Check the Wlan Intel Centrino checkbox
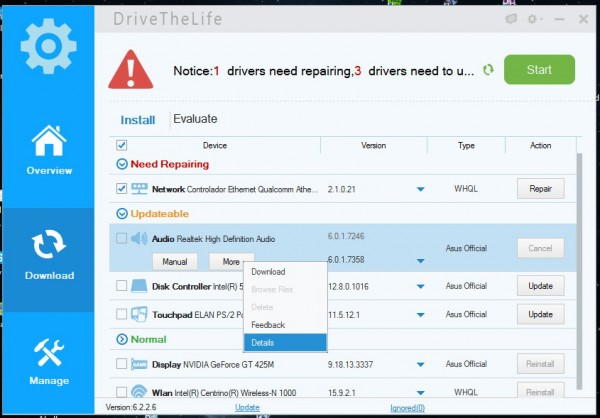The image size is (600, 418). pos(121,392)
